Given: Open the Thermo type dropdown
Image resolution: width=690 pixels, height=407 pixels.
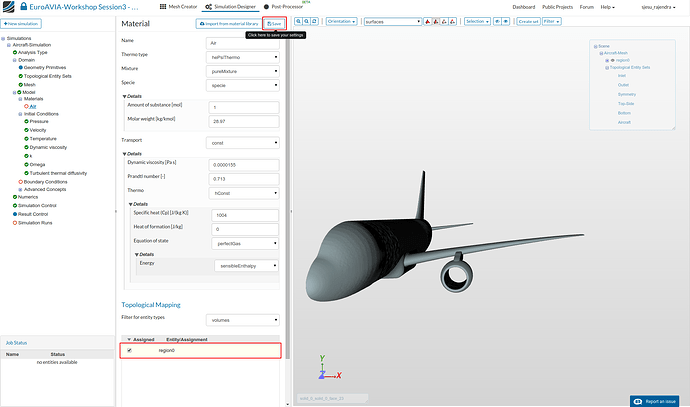Looking at the screenshot, I should click(242, 57).
